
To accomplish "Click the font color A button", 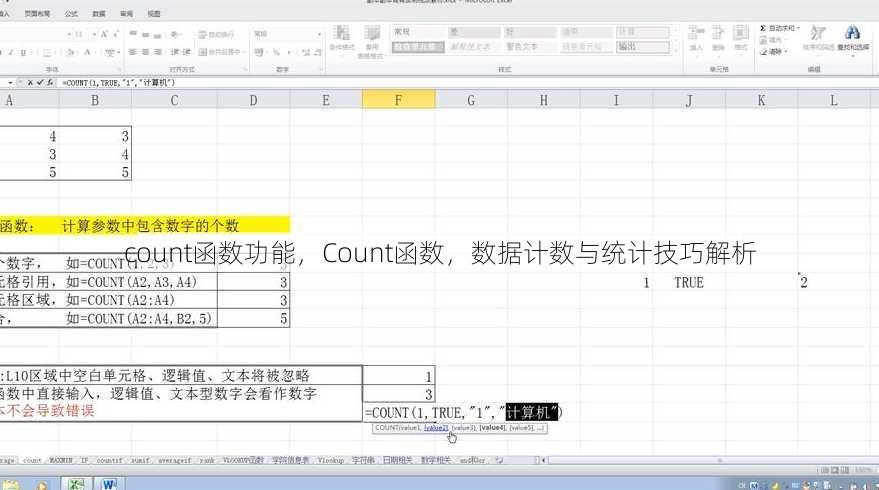I will pyautogui.click(x=88, y=53).
